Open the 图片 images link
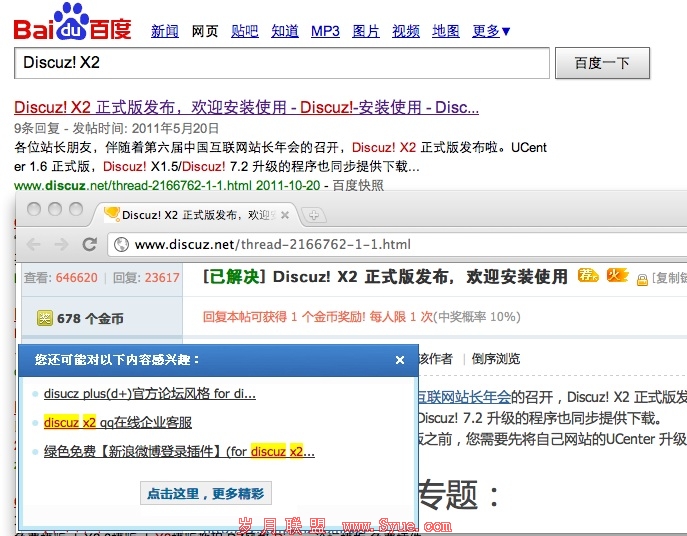The width and height of the screenshot is (687, 536). click(x=365, y=31)
